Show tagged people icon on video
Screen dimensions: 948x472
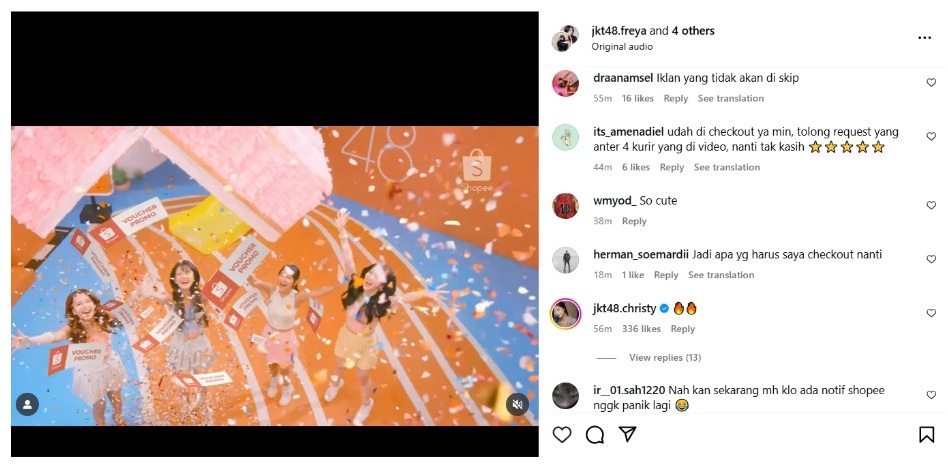coord(27,404)
